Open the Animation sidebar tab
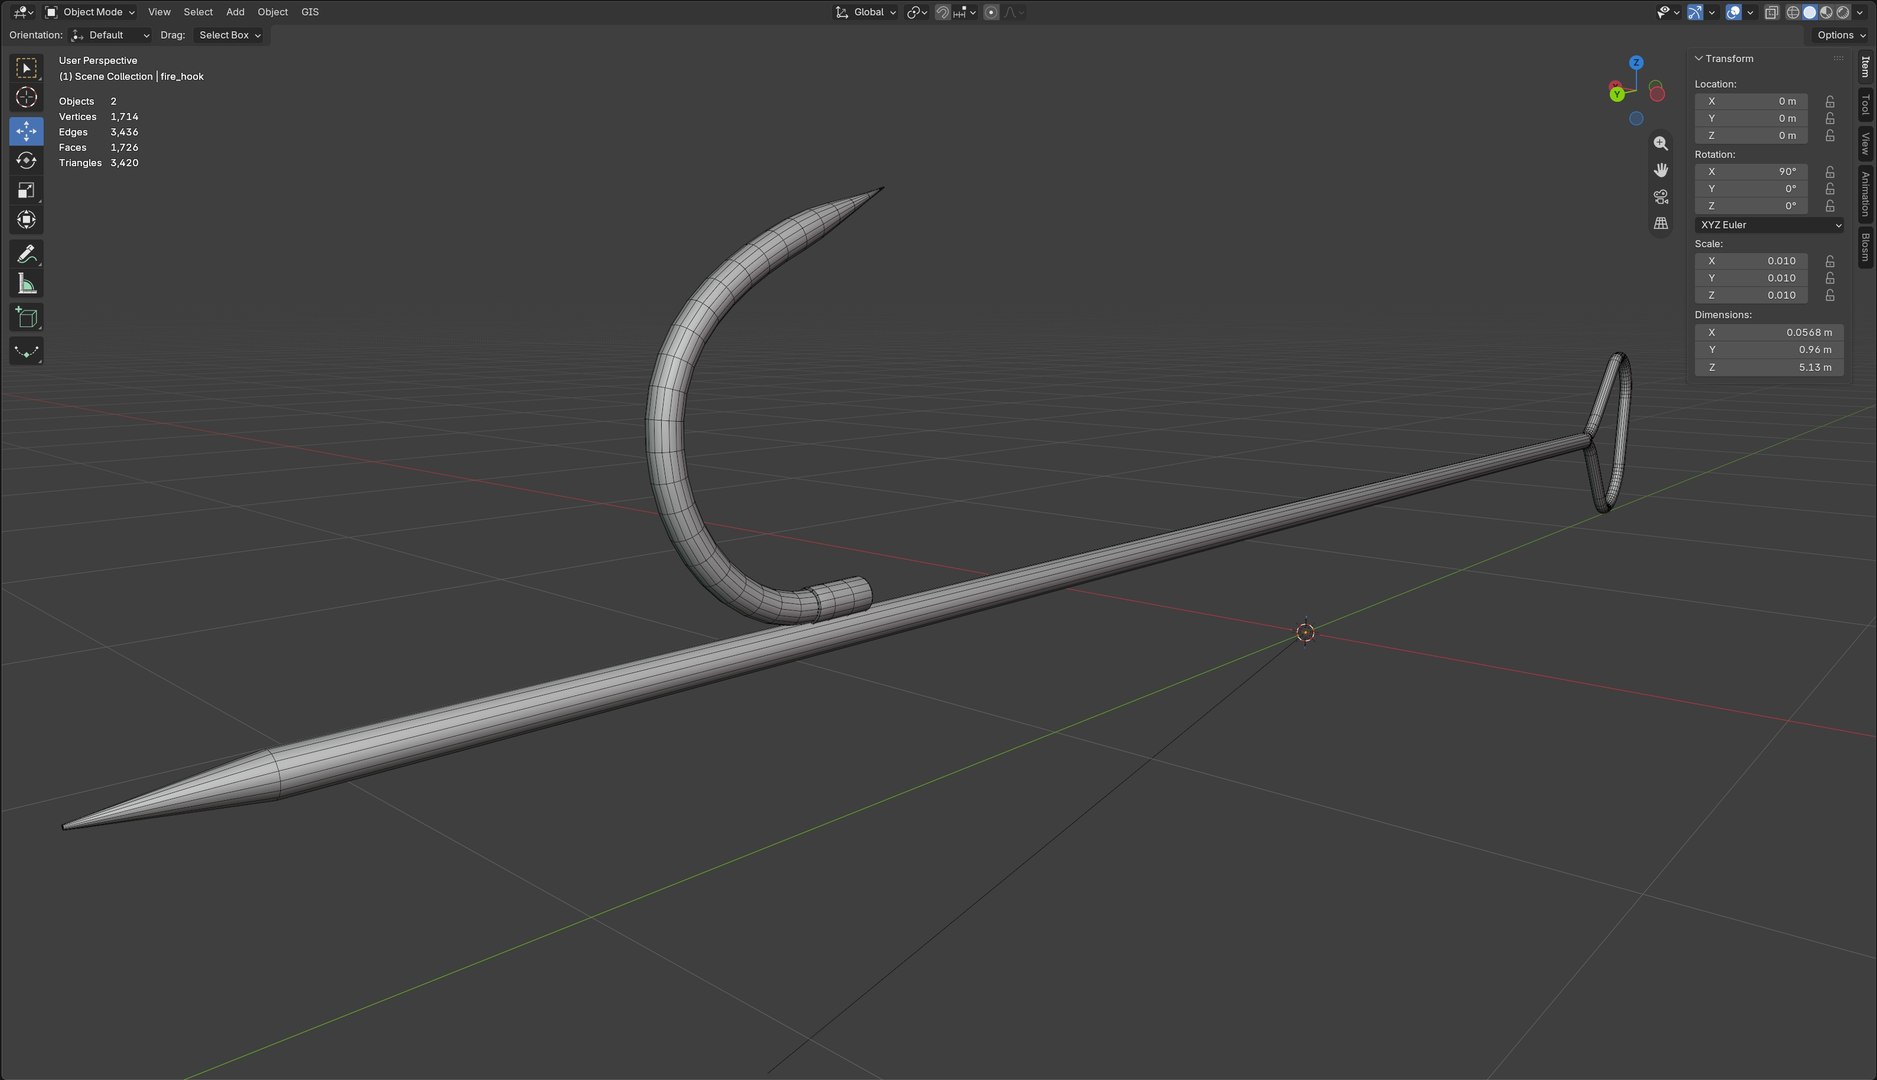 tap(1865, 194)
